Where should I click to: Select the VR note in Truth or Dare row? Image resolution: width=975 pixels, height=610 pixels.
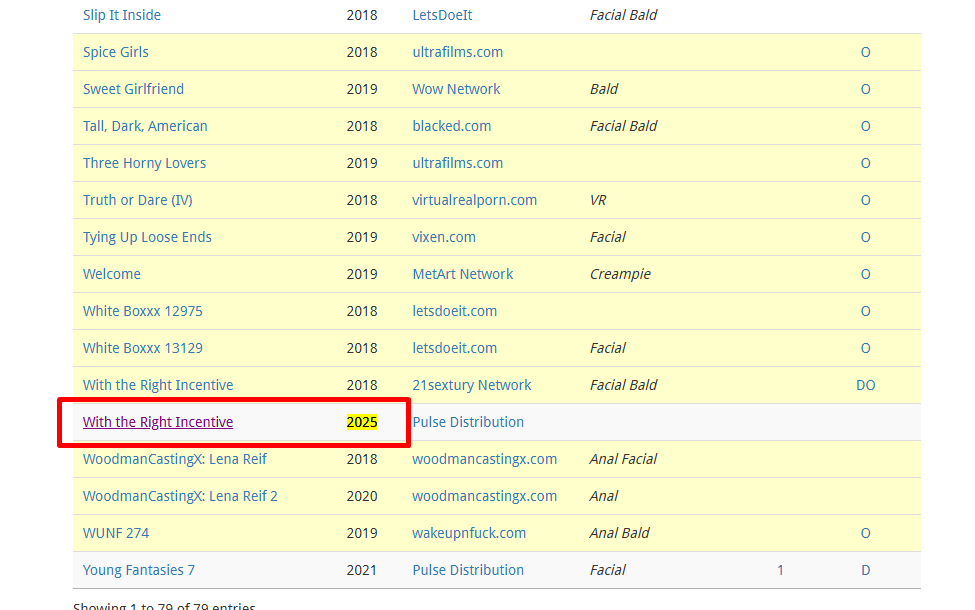point(598,200)
